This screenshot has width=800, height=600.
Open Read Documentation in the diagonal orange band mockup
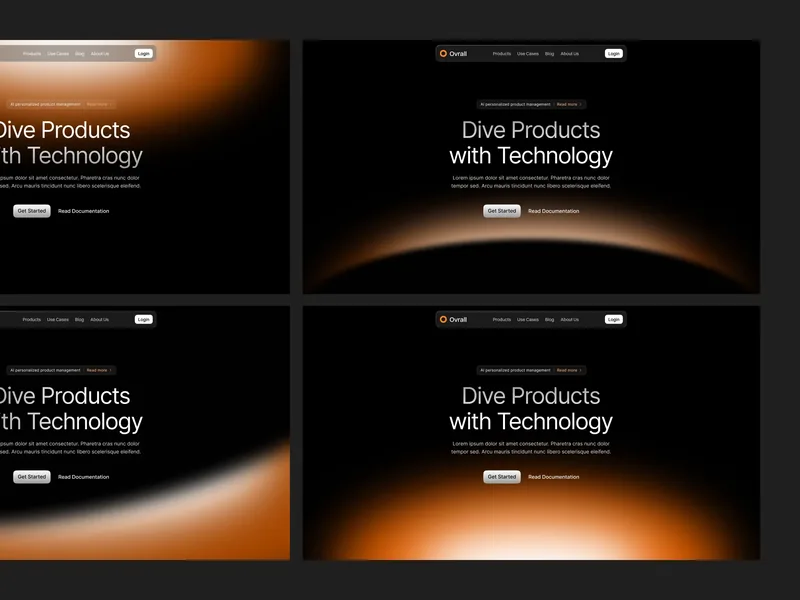click(84, 477)
